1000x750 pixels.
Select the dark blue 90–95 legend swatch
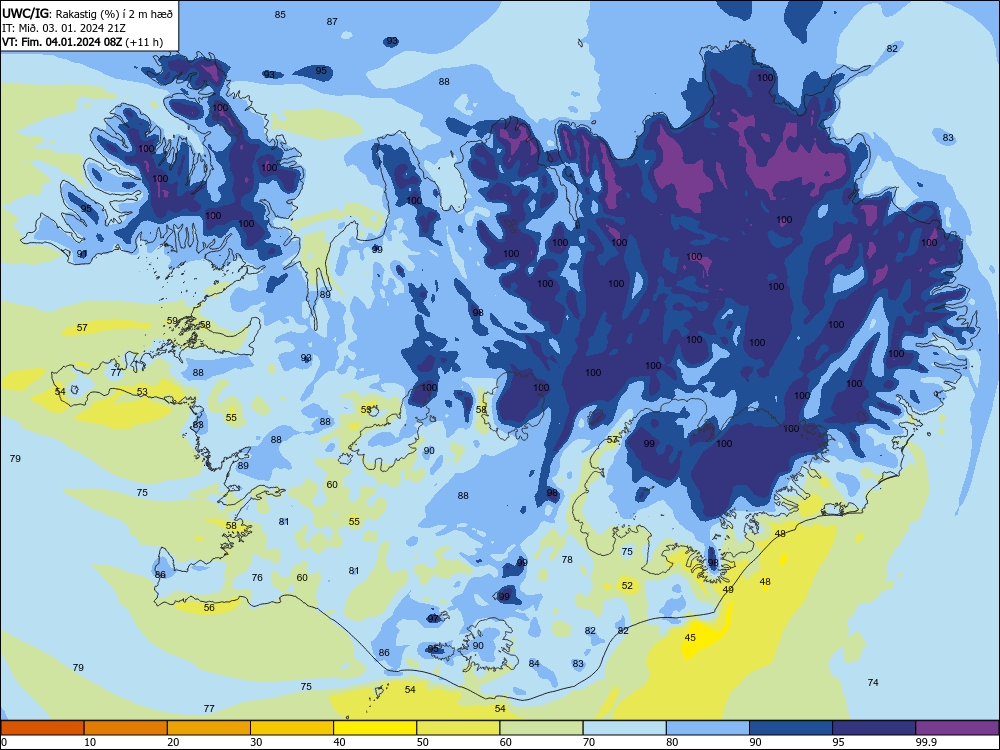click(791, 728)
